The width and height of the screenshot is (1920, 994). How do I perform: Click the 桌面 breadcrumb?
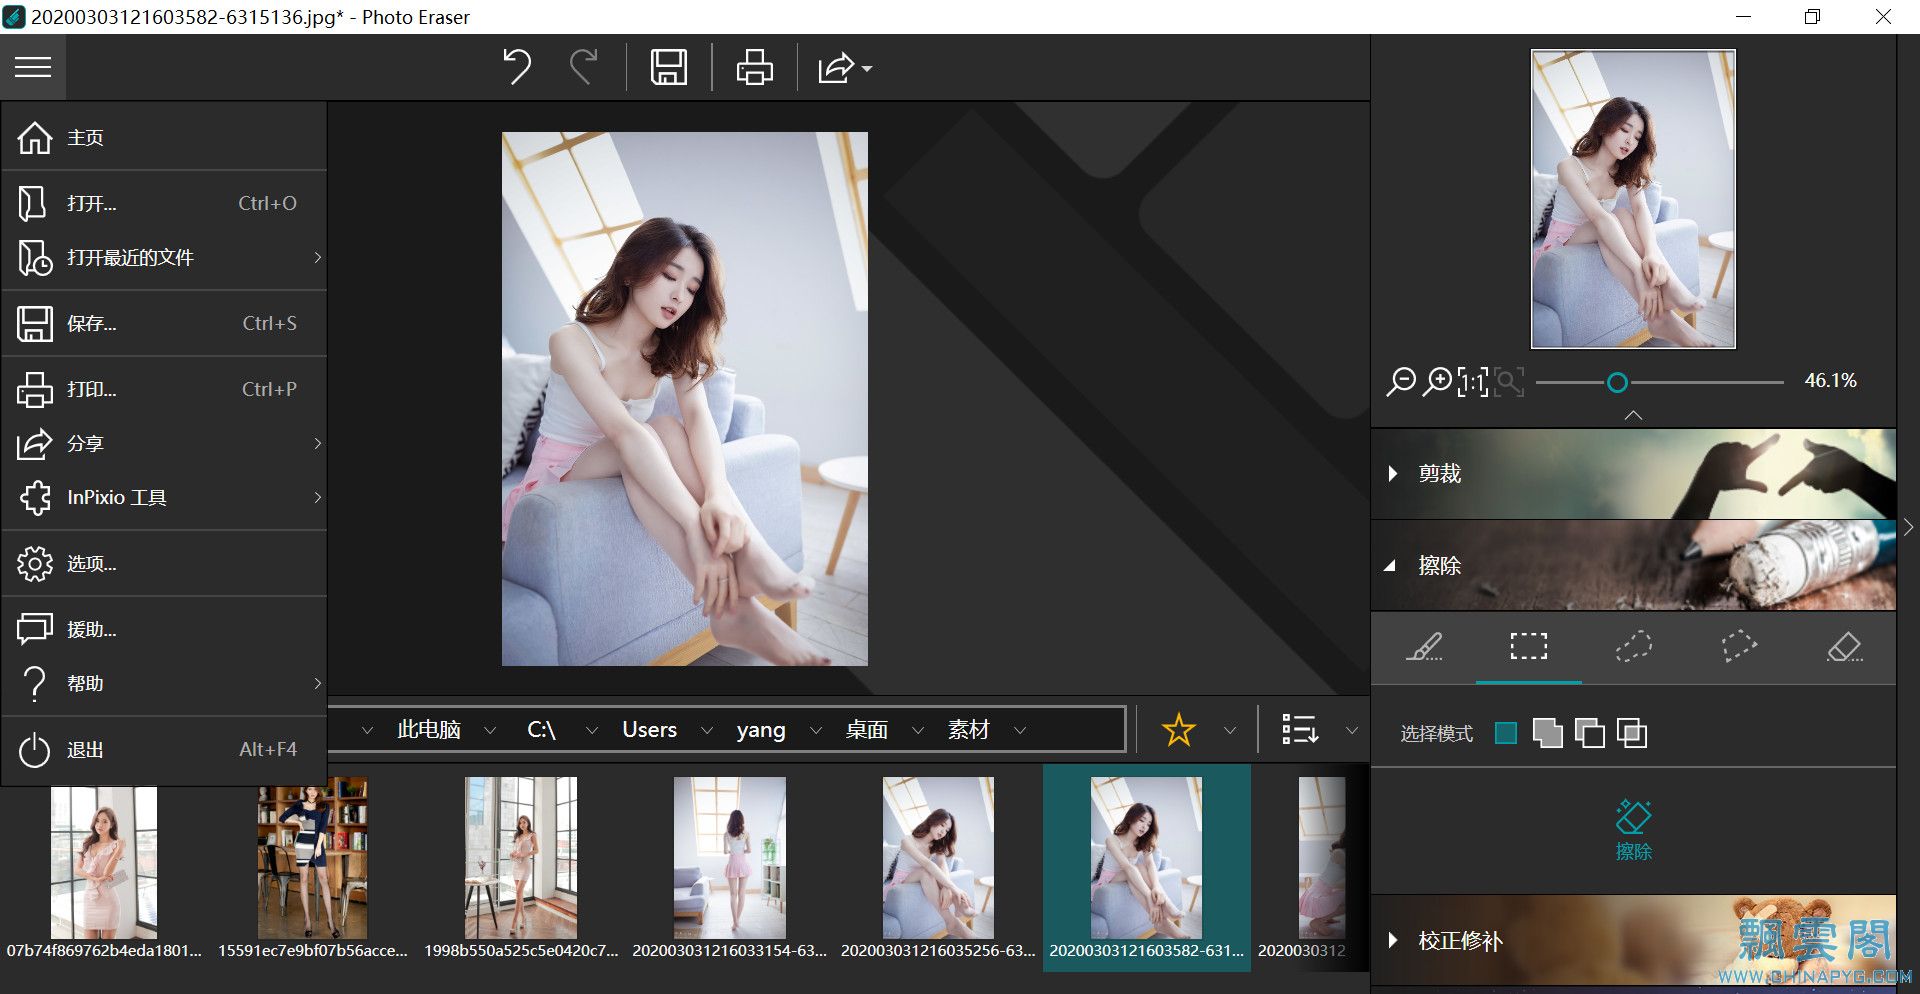click(866, 730)
